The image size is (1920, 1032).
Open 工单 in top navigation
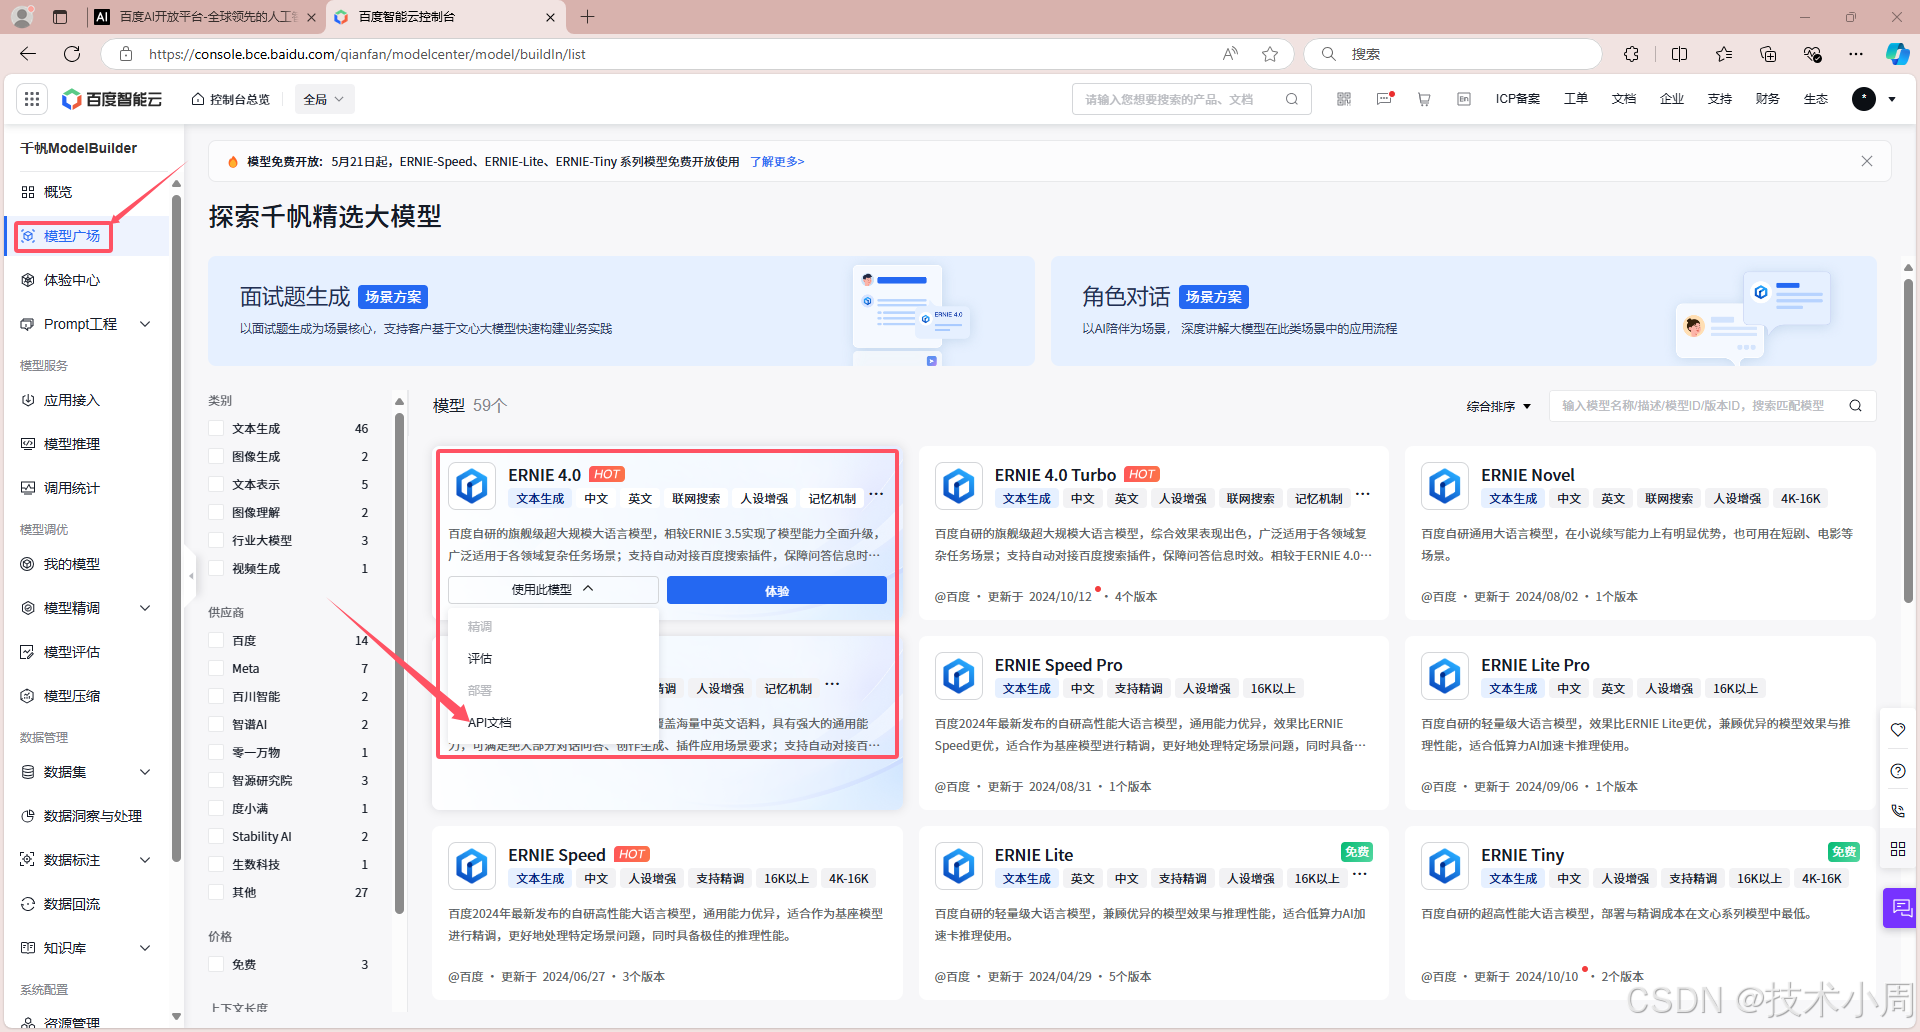(1576, 99)
